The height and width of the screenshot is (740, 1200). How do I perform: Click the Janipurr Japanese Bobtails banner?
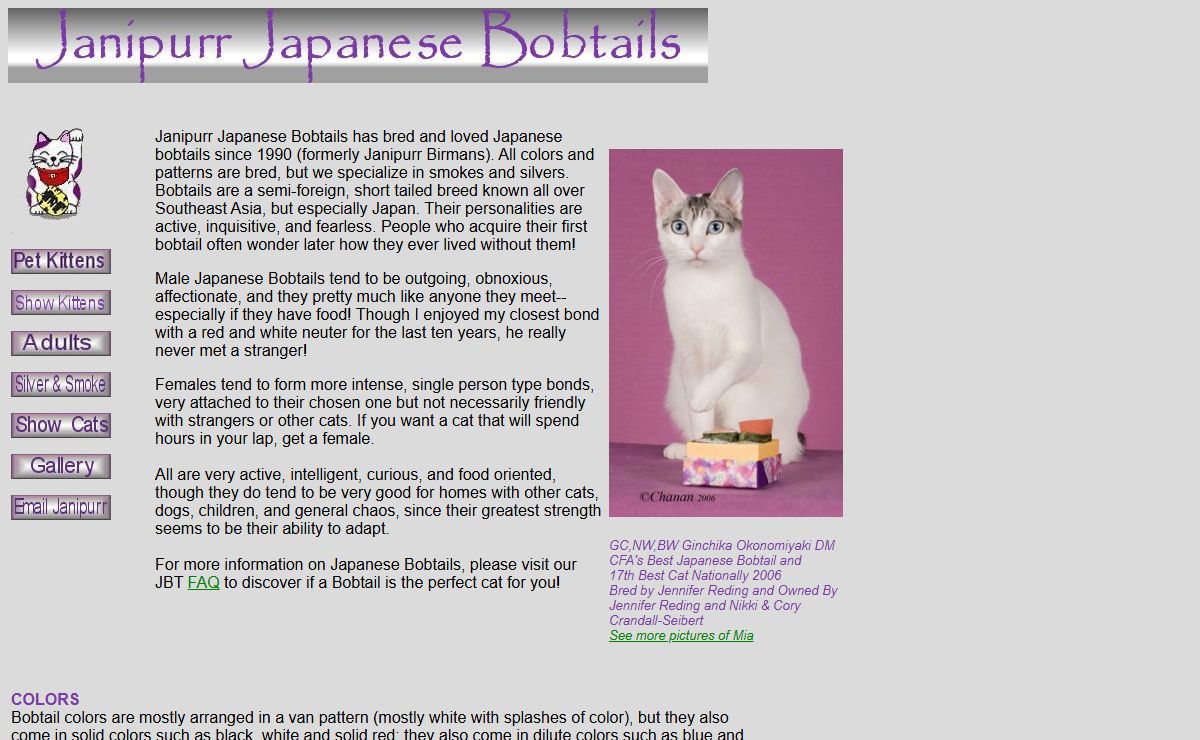tap(358, 46)
